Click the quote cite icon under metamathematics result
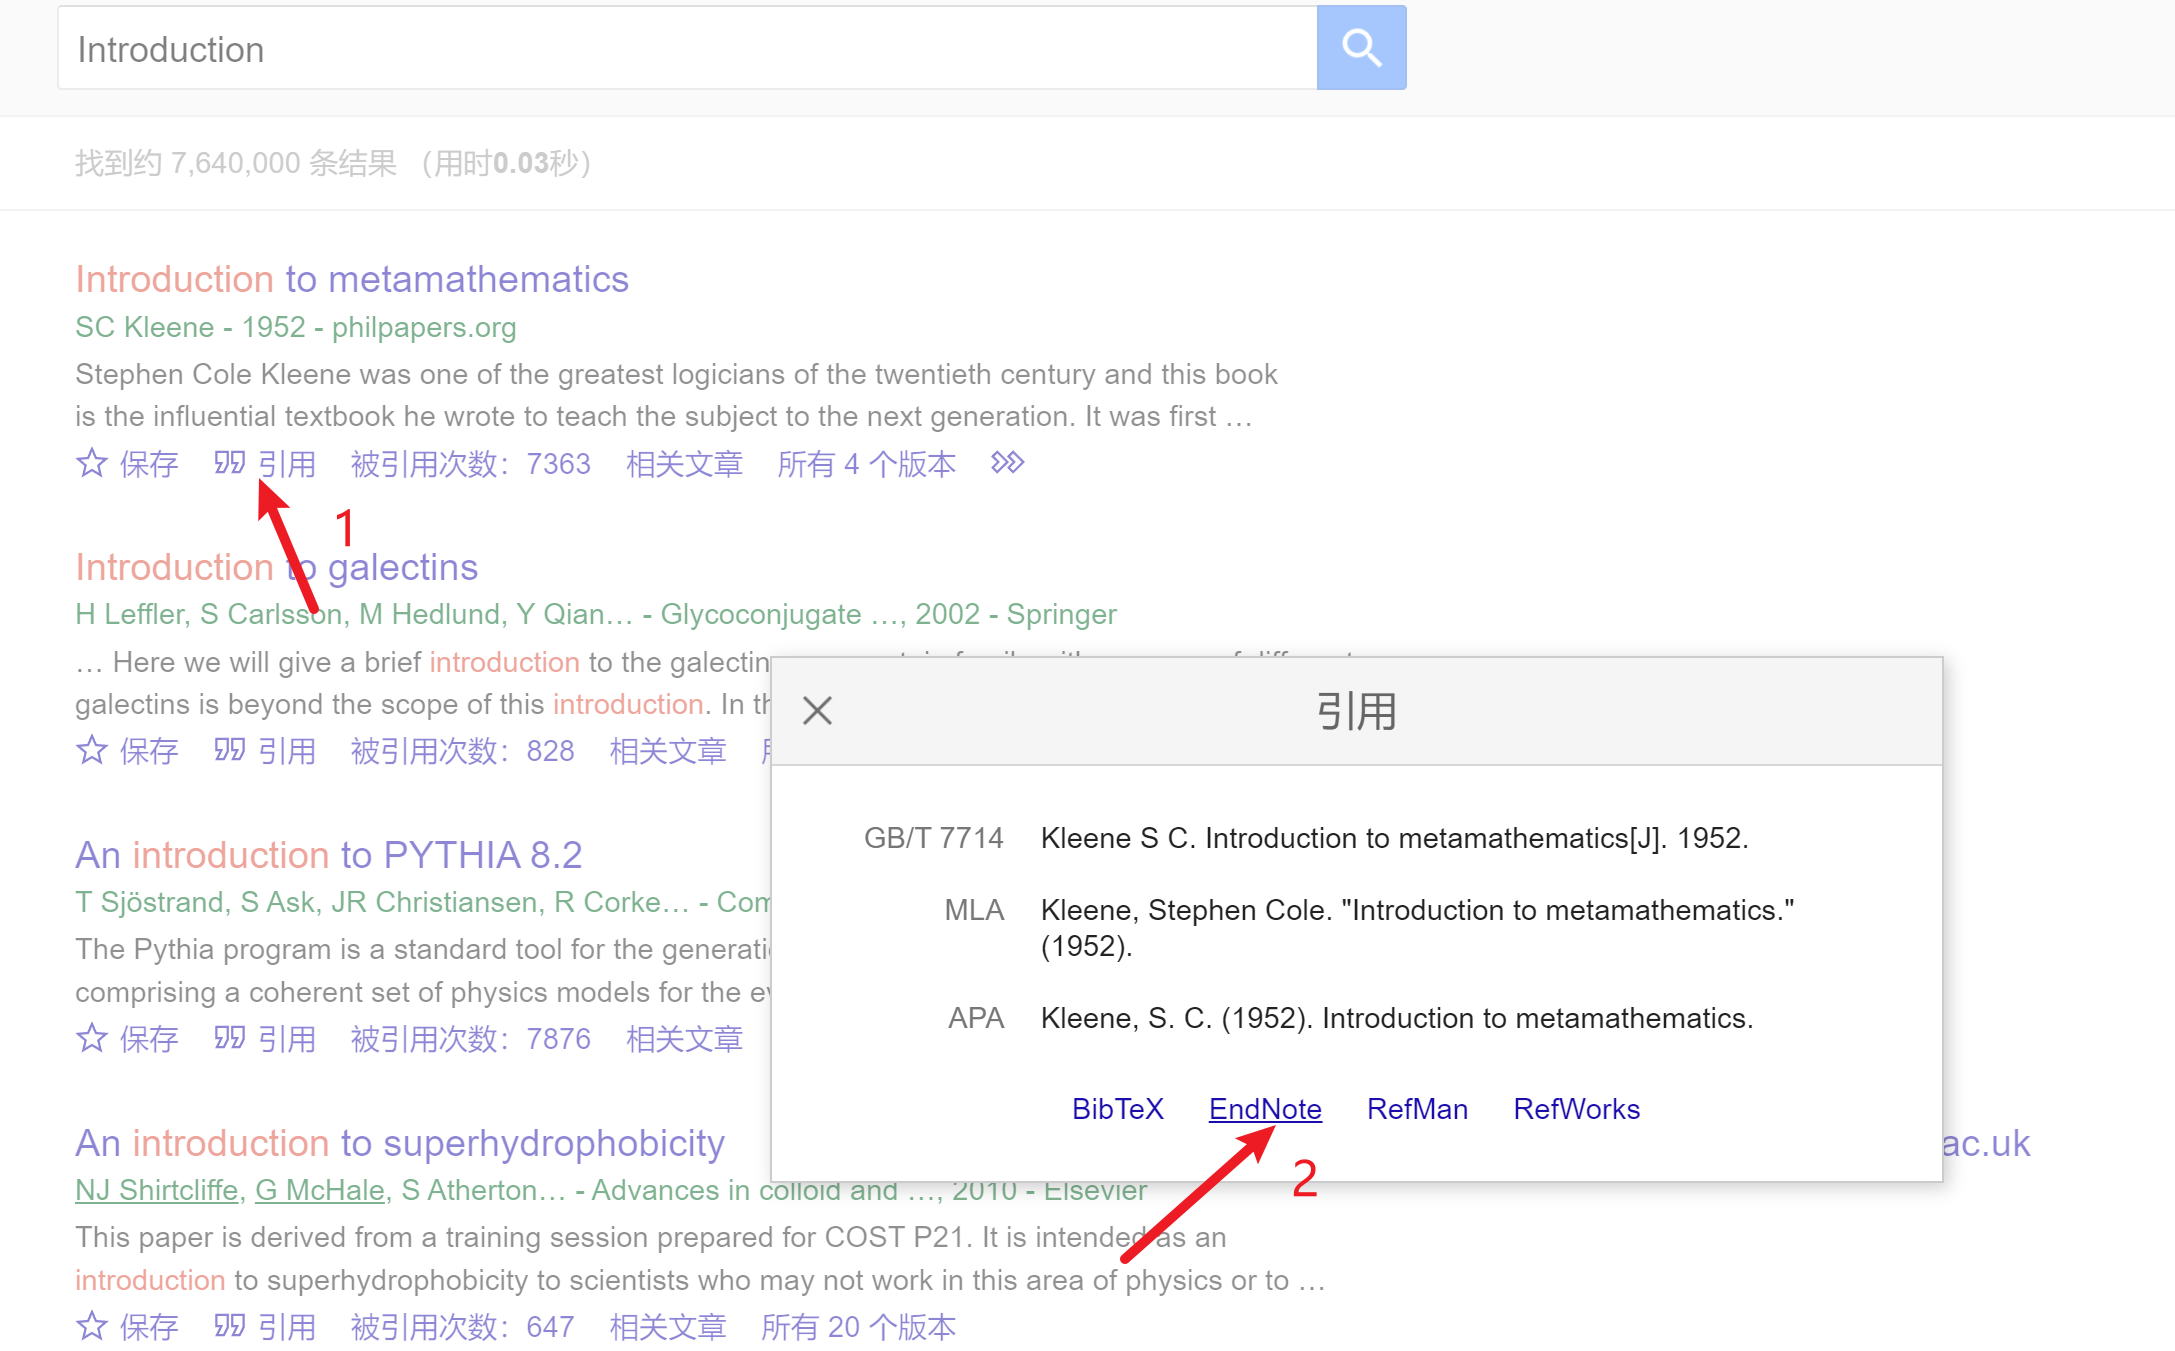The image size is (2175, 1351). pos(229,463)
